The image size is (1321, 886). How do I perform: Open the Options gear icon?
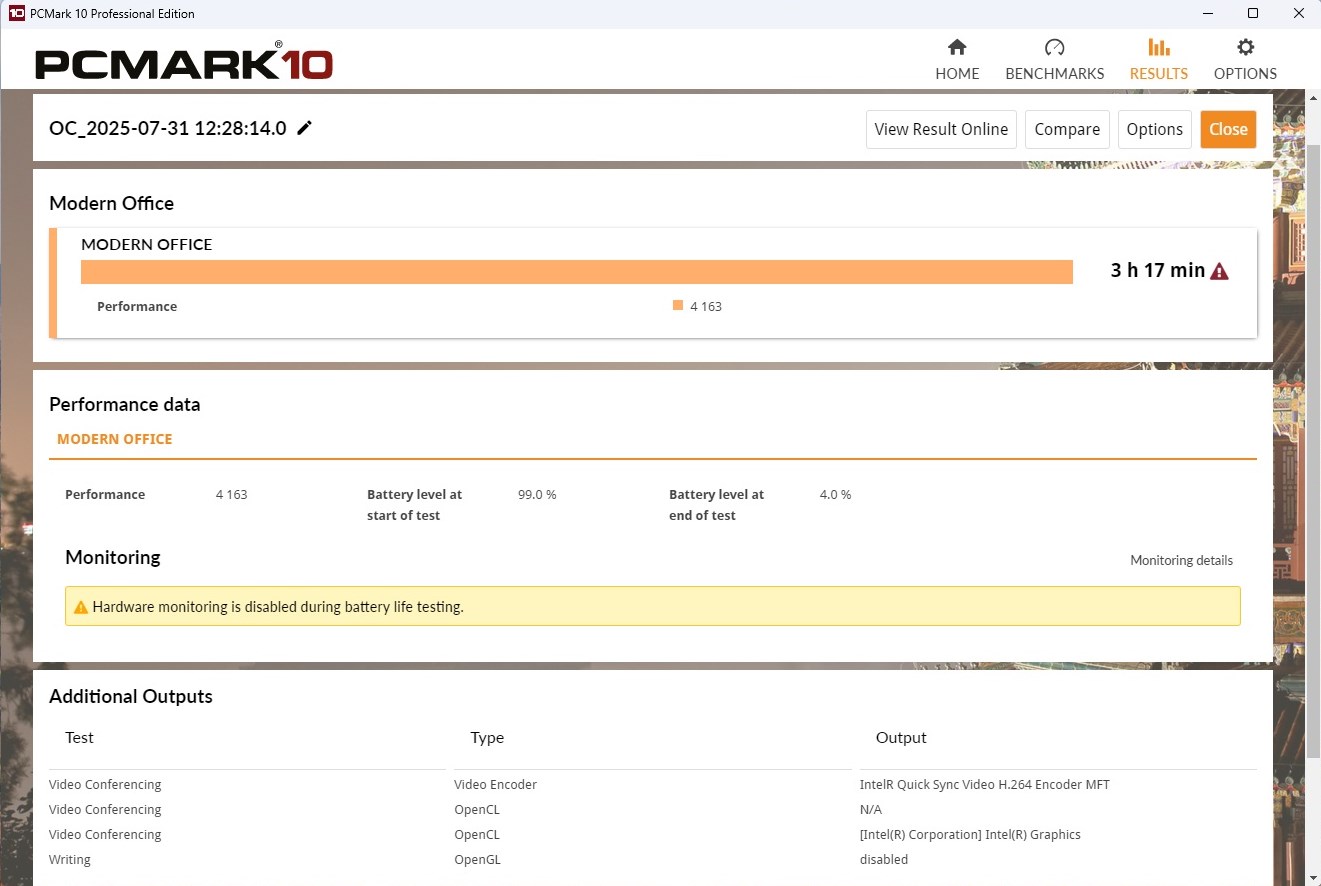1245,47
